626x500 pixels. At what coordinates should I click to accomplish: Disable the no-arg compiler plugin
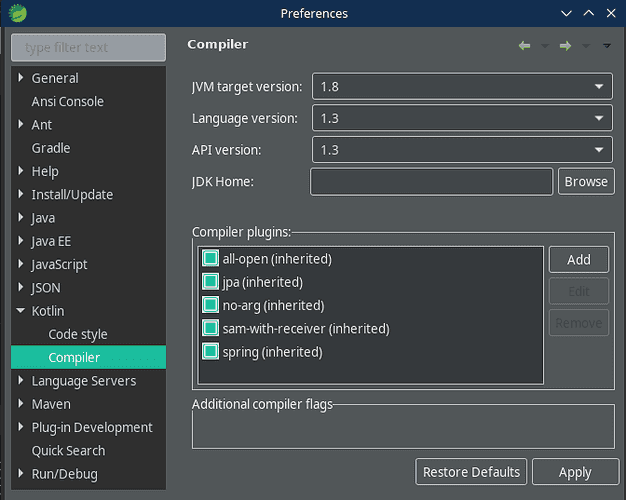pyautogui.click(x=211, y=305)
